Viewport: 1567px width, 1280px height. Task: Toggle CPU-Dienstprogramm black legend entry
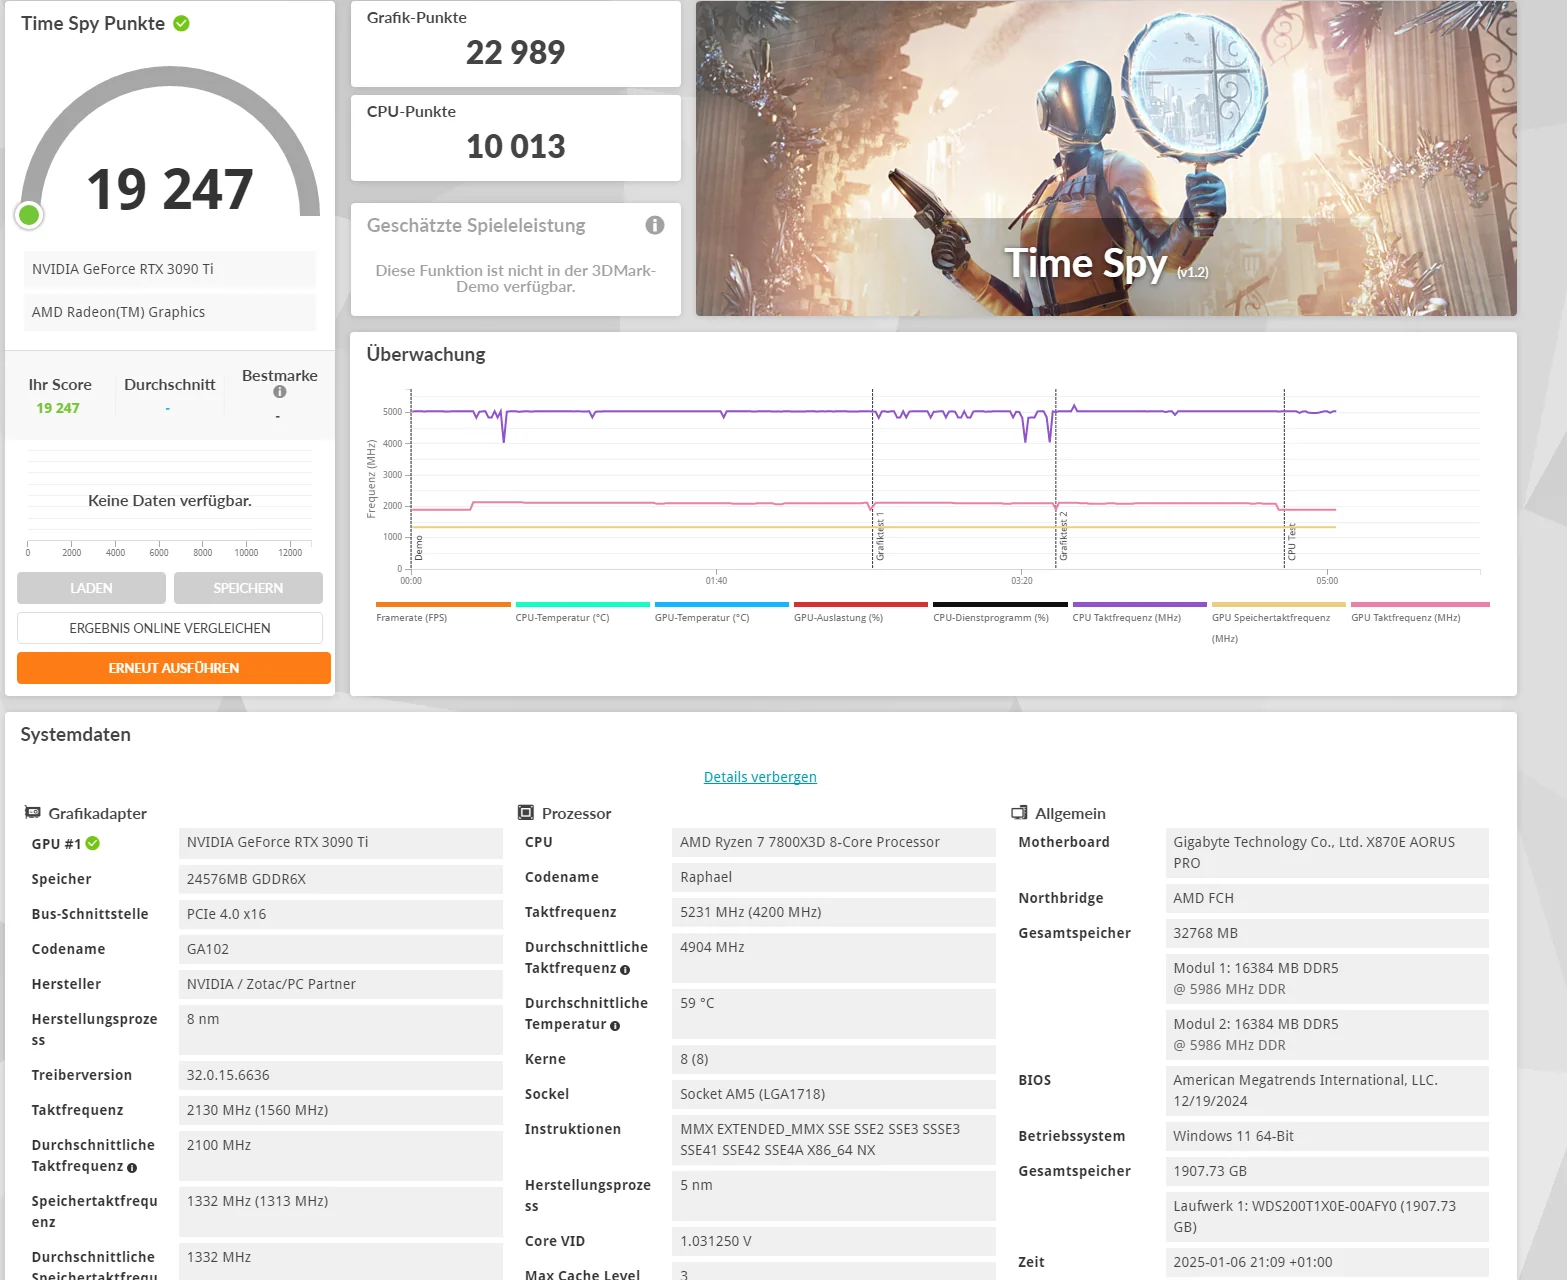click(1000, 612)
